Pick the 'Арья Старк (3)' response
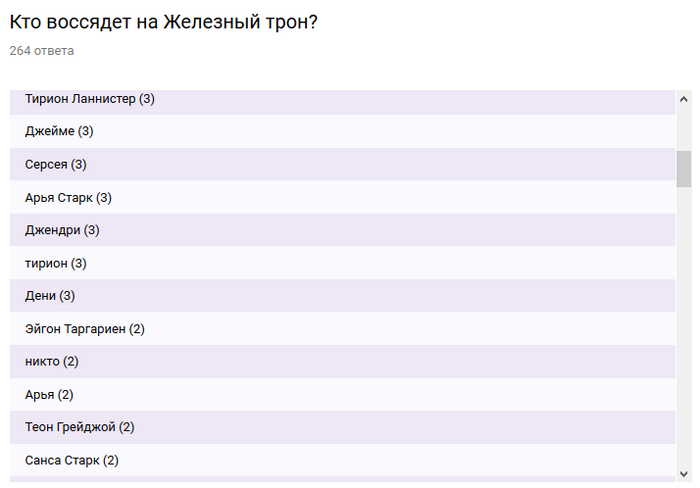This screenshot has height=488, width=700. [68, 197]
